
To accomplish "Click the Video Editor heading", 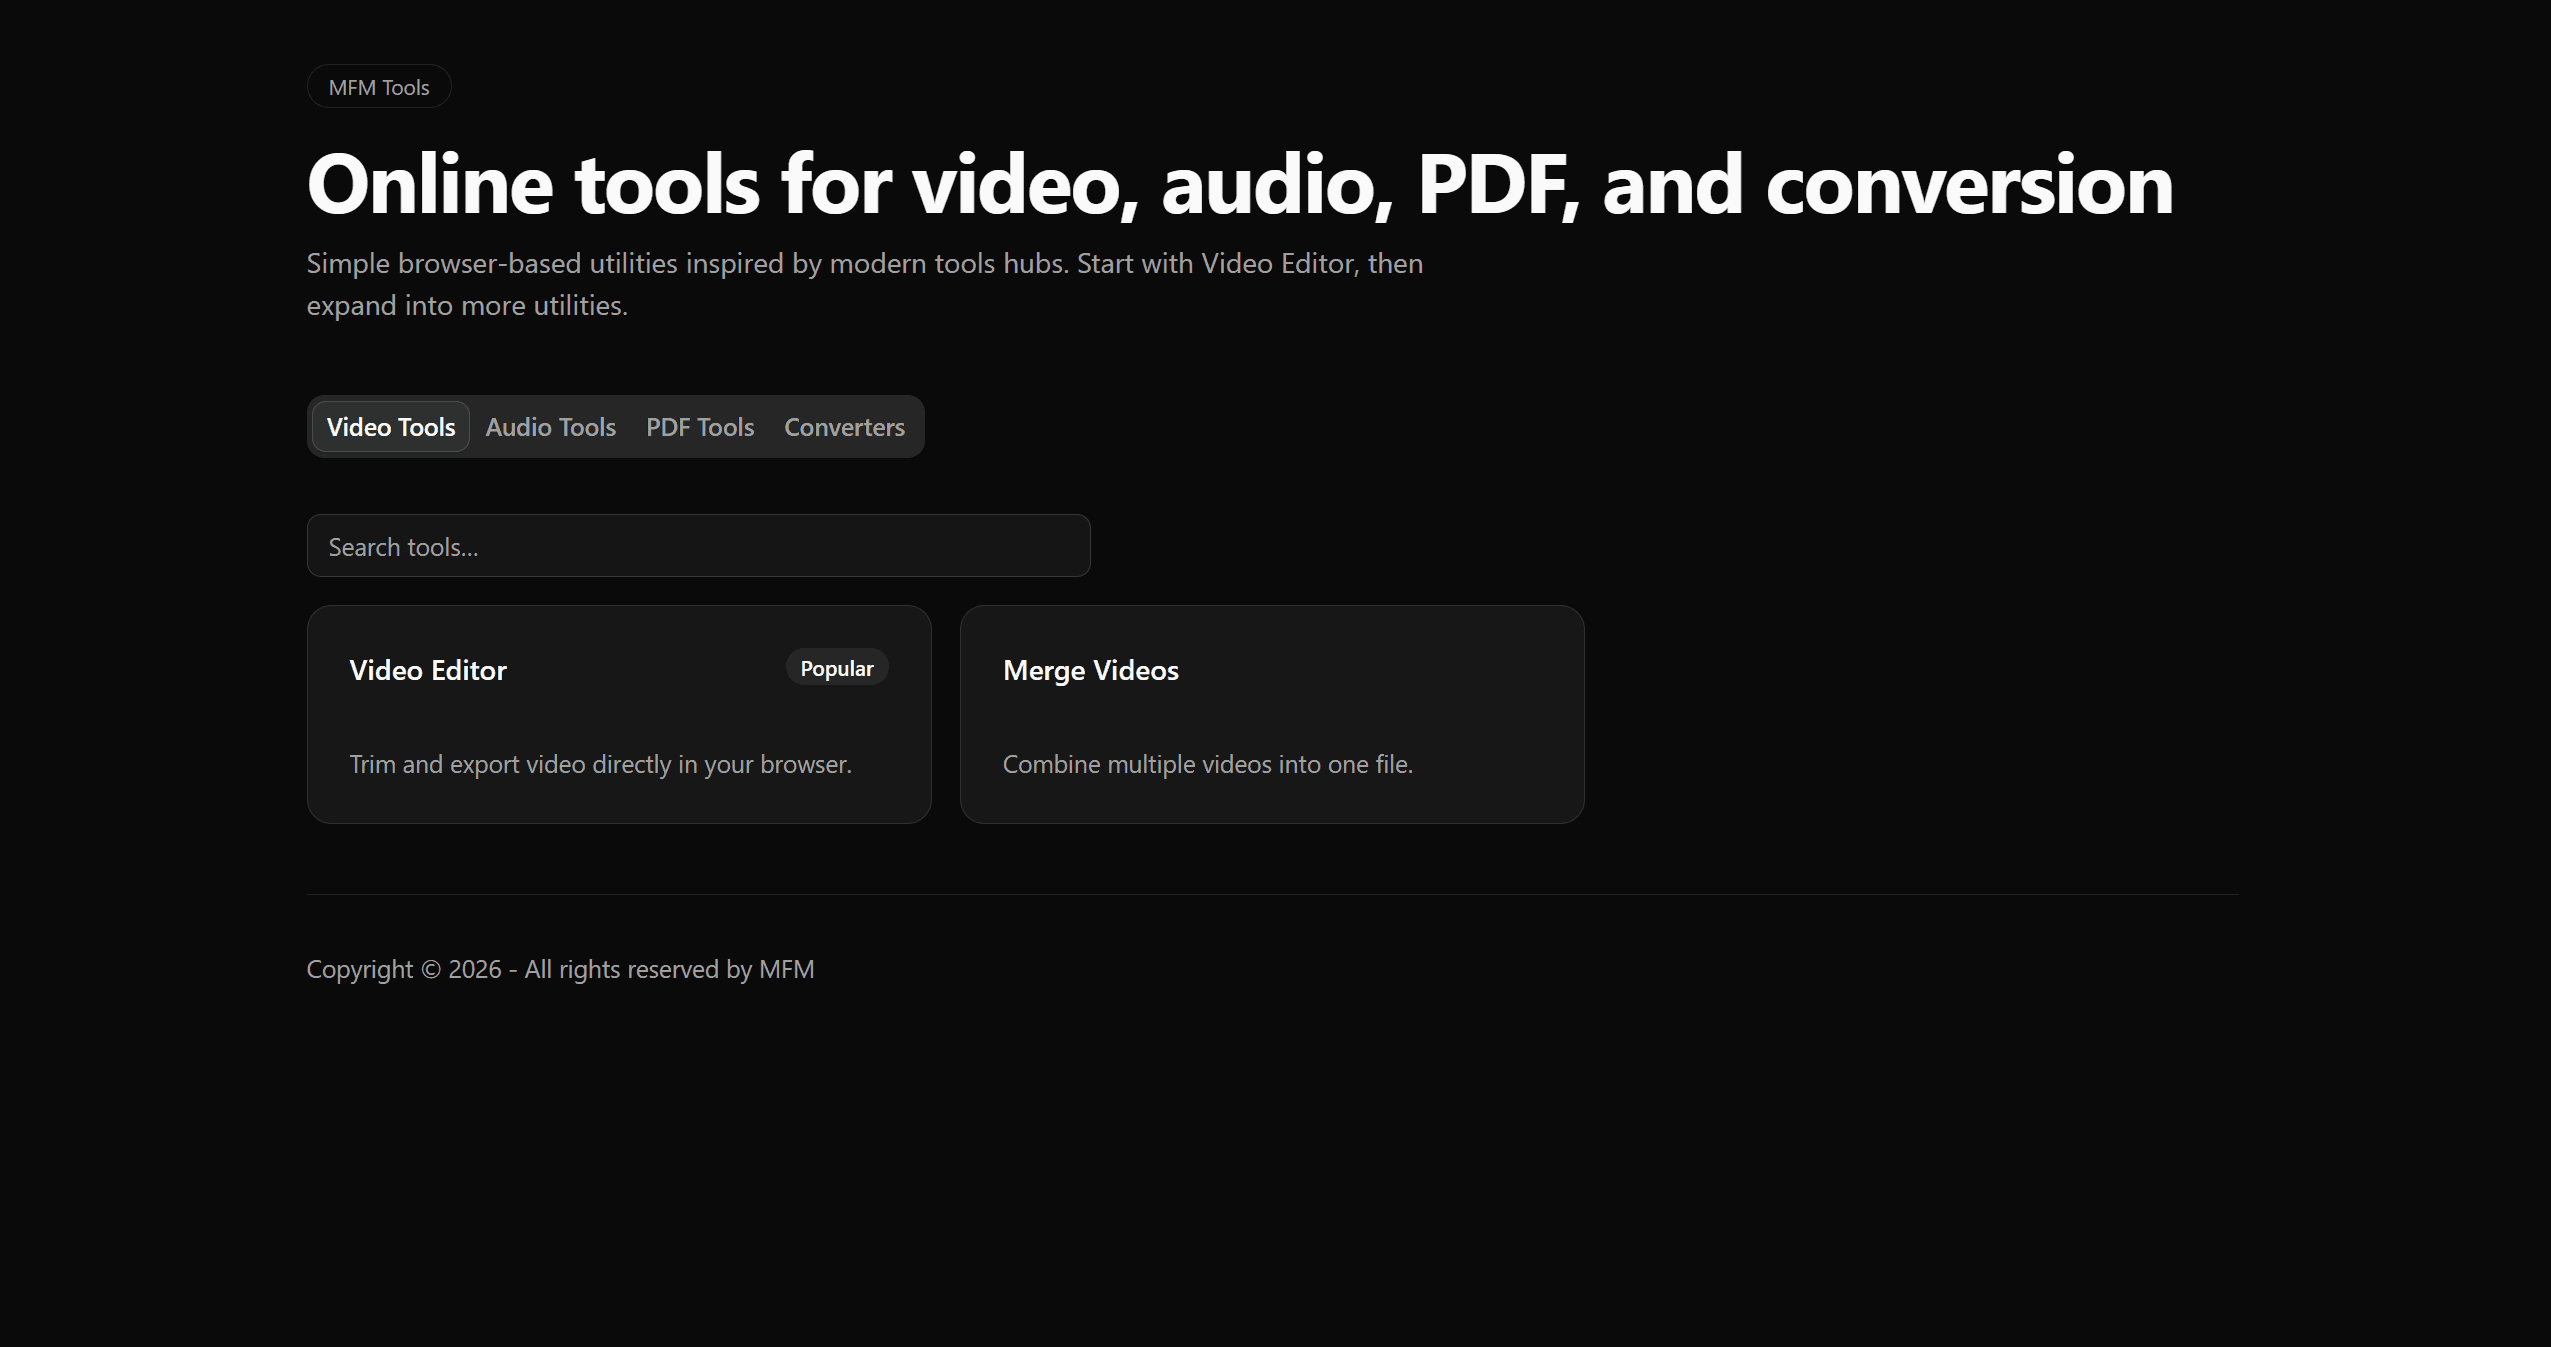I will point(428,670).
